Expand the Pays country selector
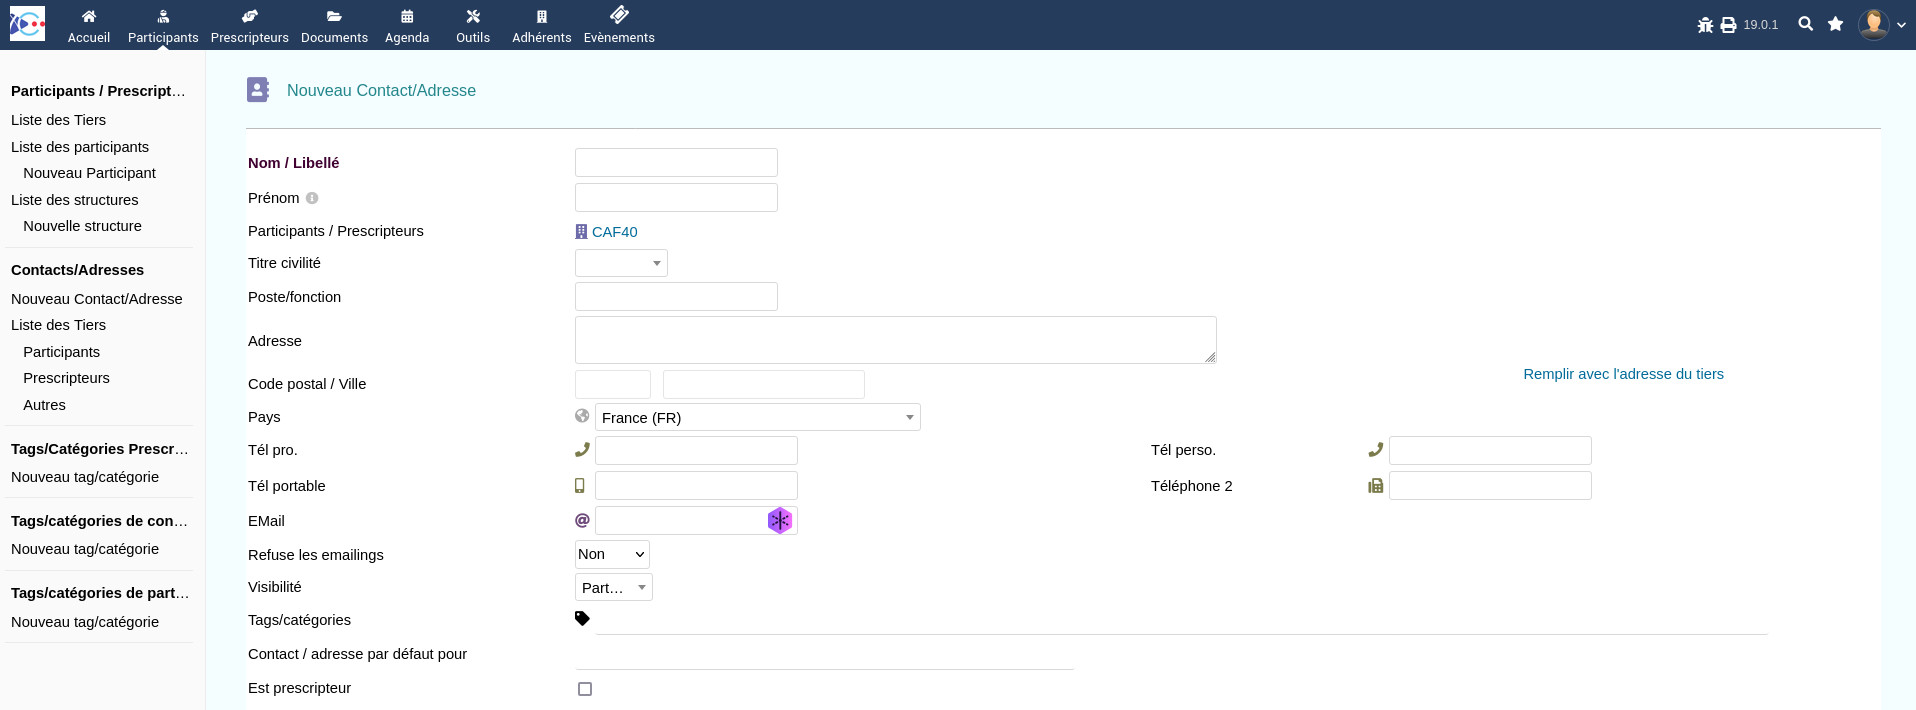 (x=757, y=418)
